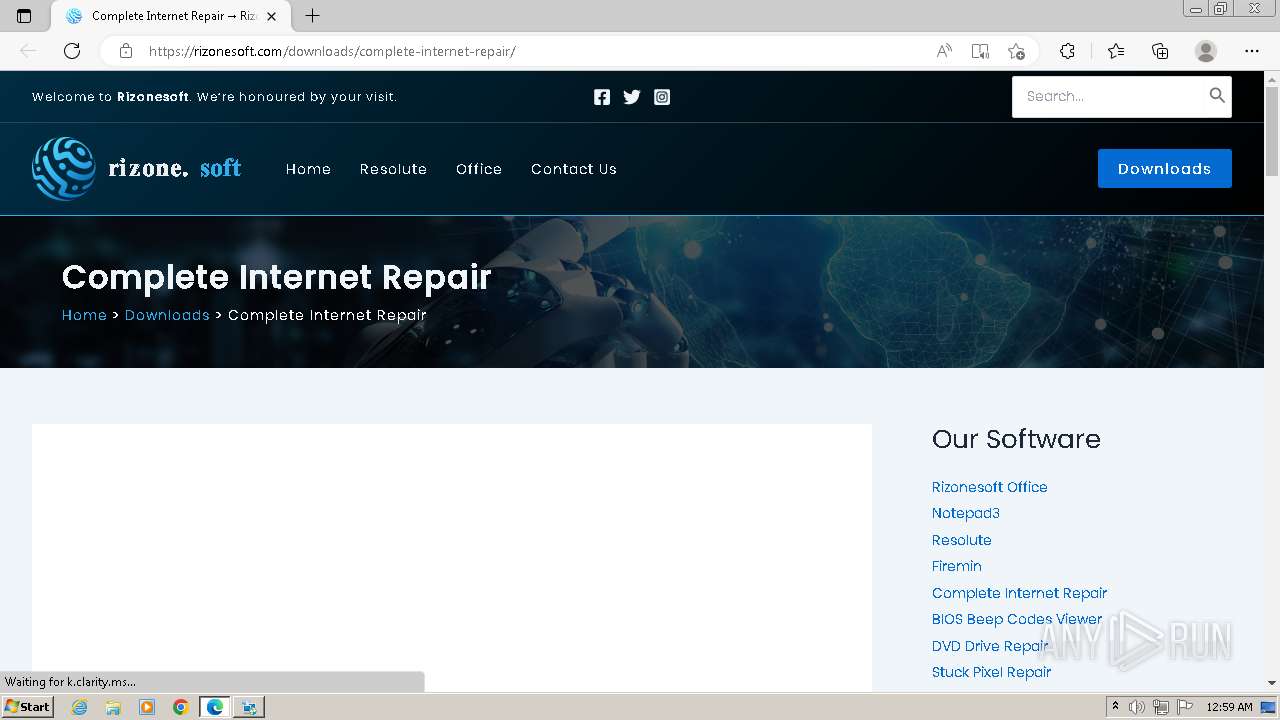Open Edge Settings and more menu
This screenshot has height=720, width=1280.
(1252, 51)
